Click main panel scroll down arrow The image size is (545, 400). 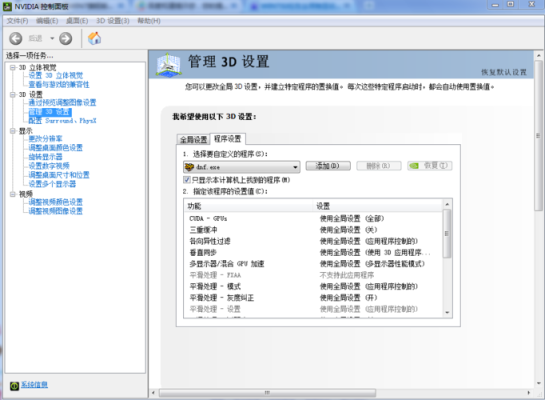click(x=538, y=383)
